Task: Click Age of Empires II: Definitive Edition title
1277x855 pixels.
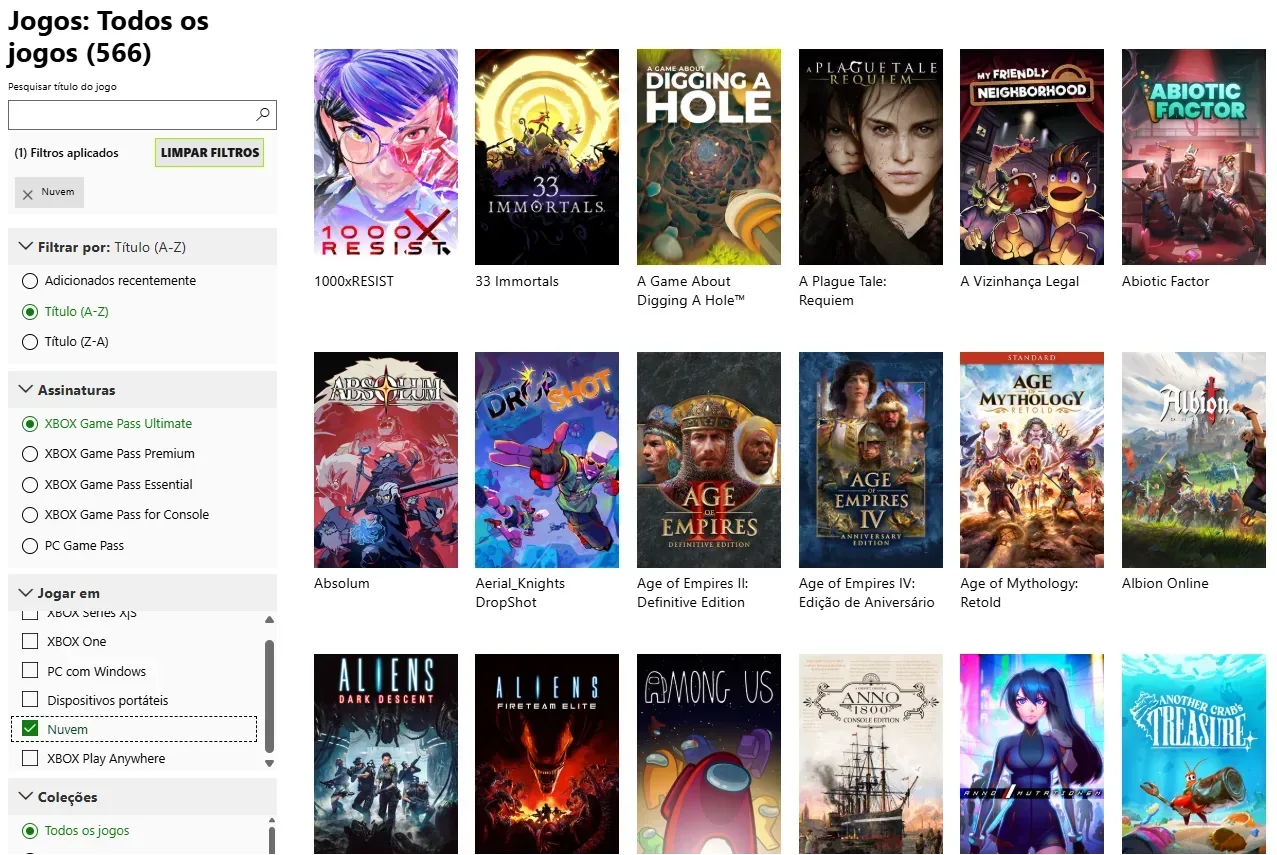Action: pos(693,593)
